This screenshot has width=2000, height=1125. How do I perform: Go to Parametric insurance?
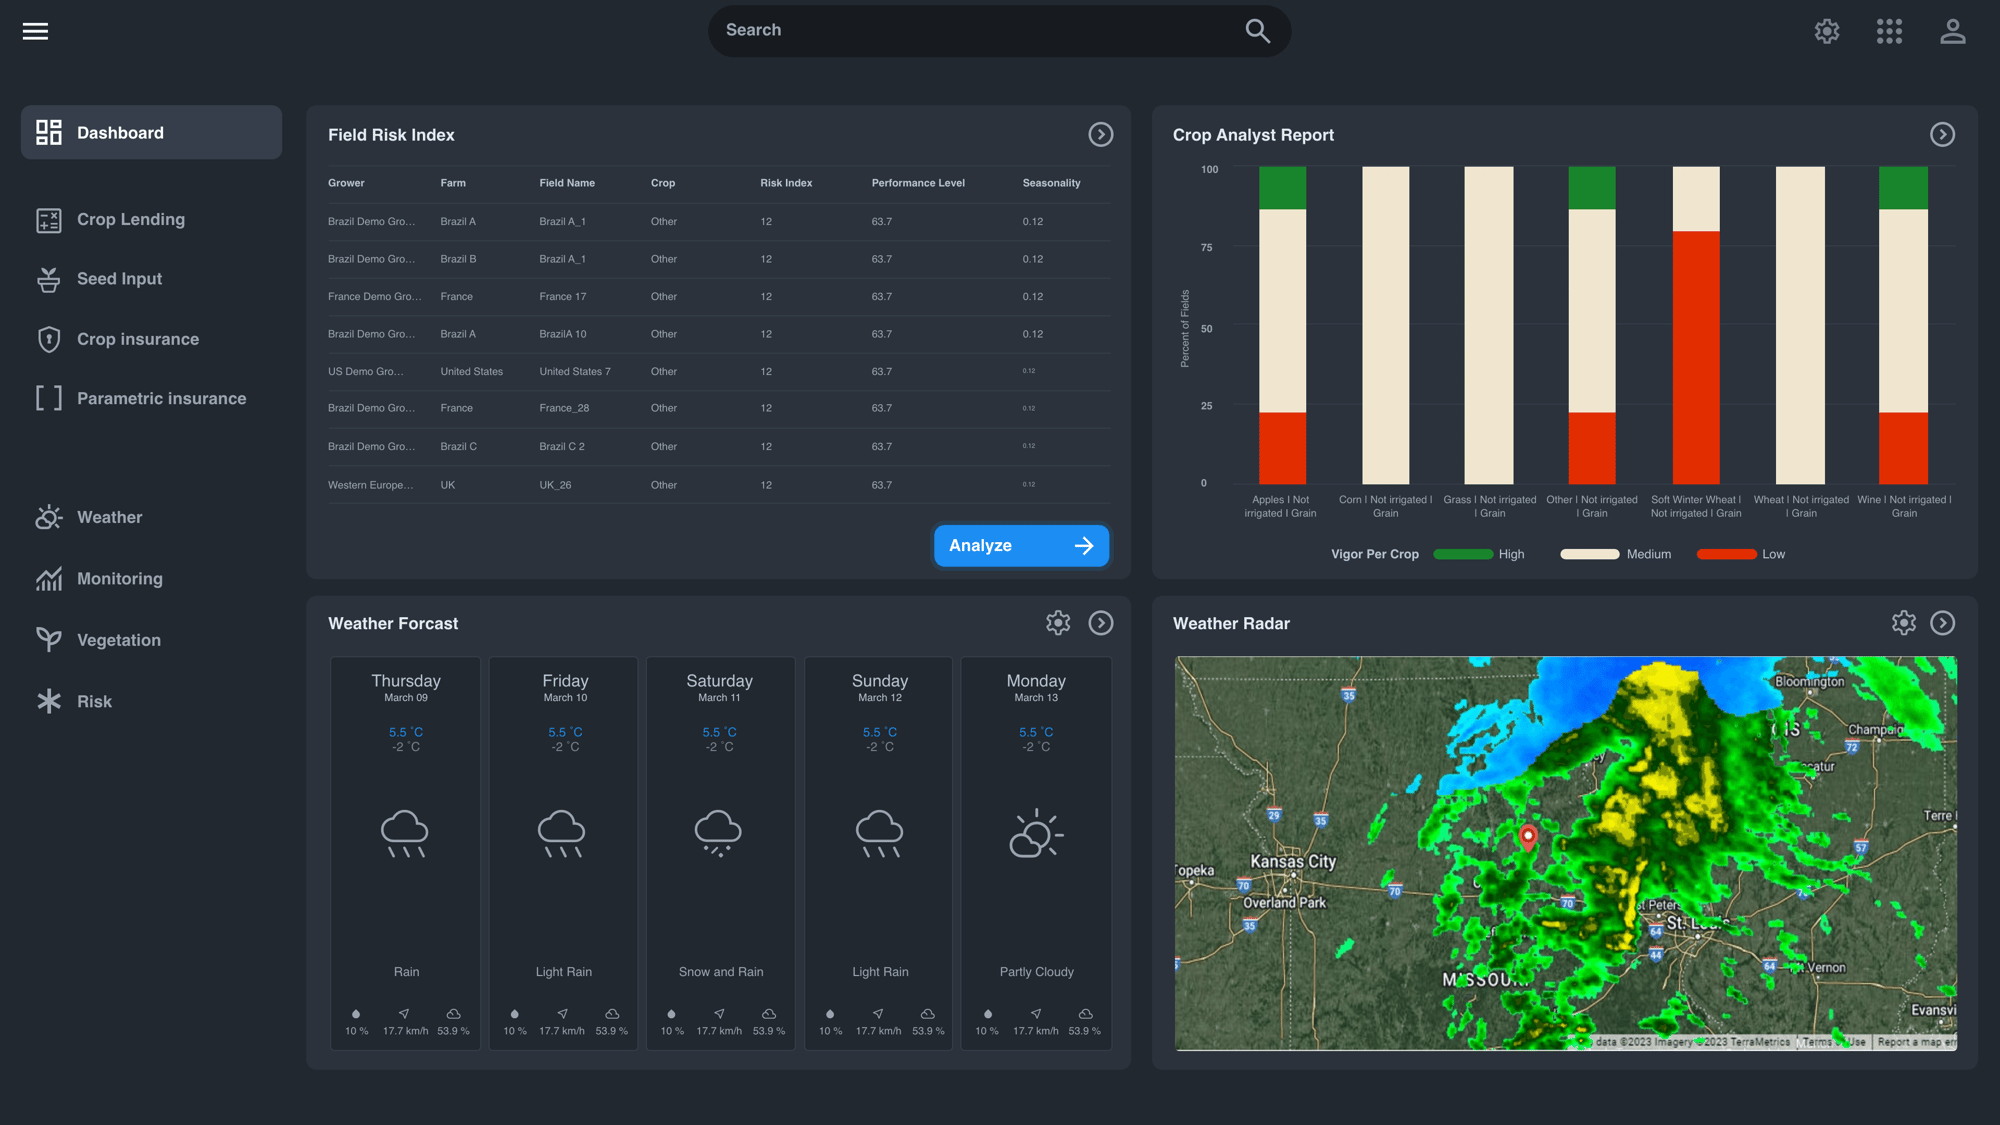pyautogui.click(x=161, y=398)
